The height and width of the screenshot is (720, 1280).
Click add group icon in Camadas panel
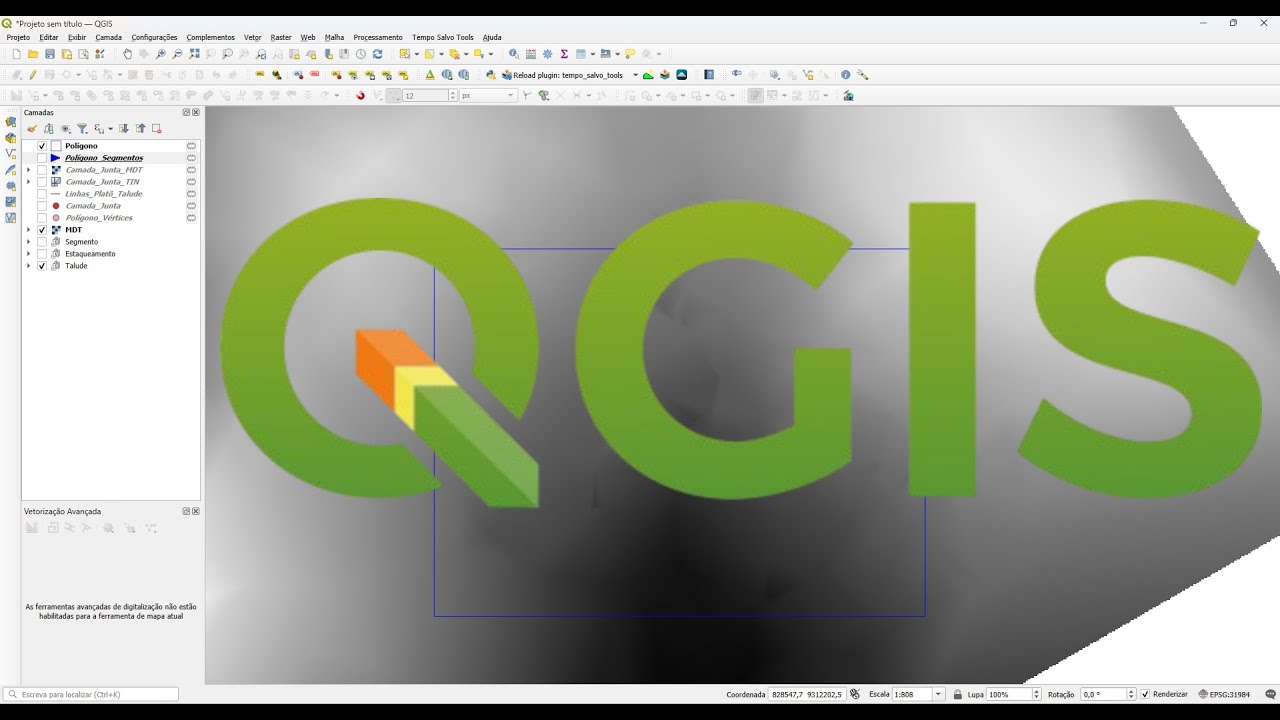[x=49, y=128]
